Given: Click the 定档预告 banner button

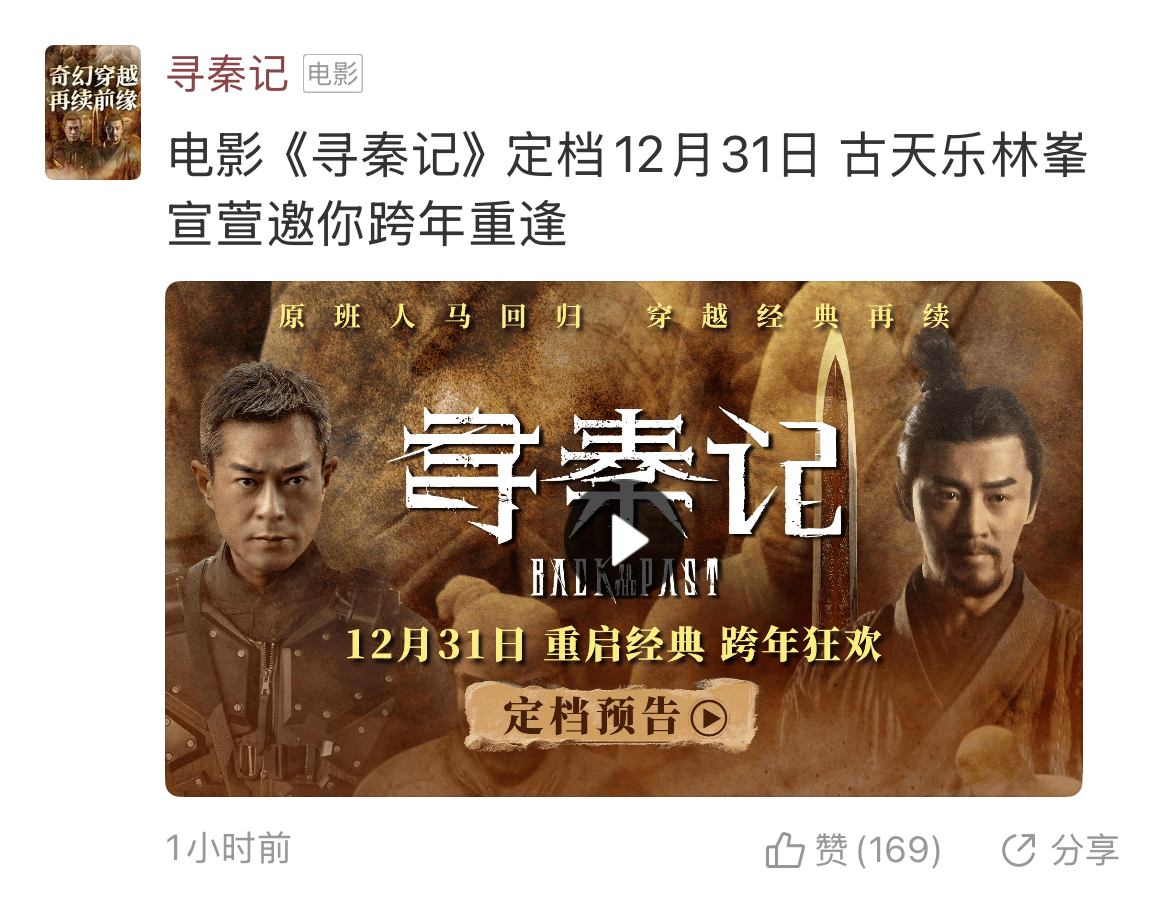Looking at the screenshot, I should coord(612,716).
